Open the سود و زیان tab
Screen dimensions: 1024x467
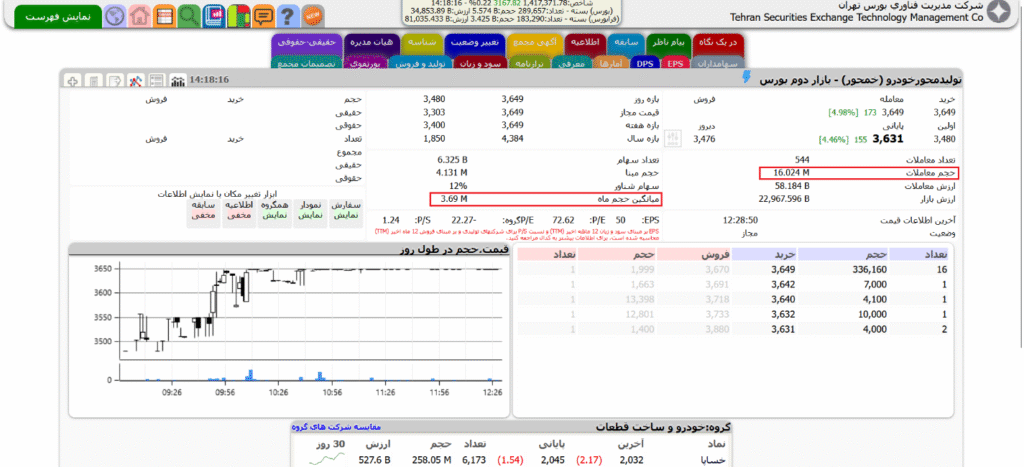(478, 63)
